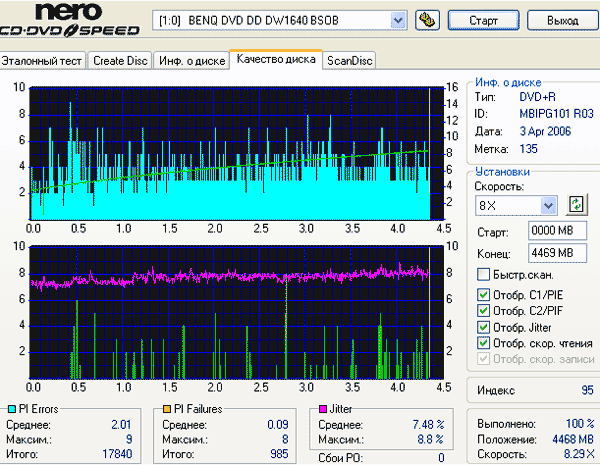Screen dimensions: 600x465
Task: Open the Create Disc tab
Action: tap(120, 61)
